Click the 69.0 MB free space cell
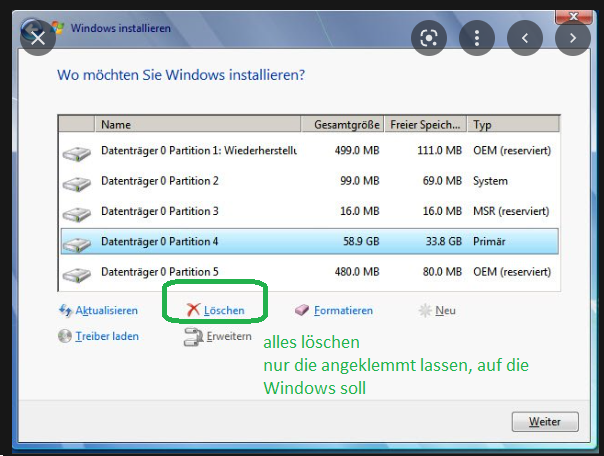Image resolution: width=604 pixels, height=456 pixels. point(442,181)
